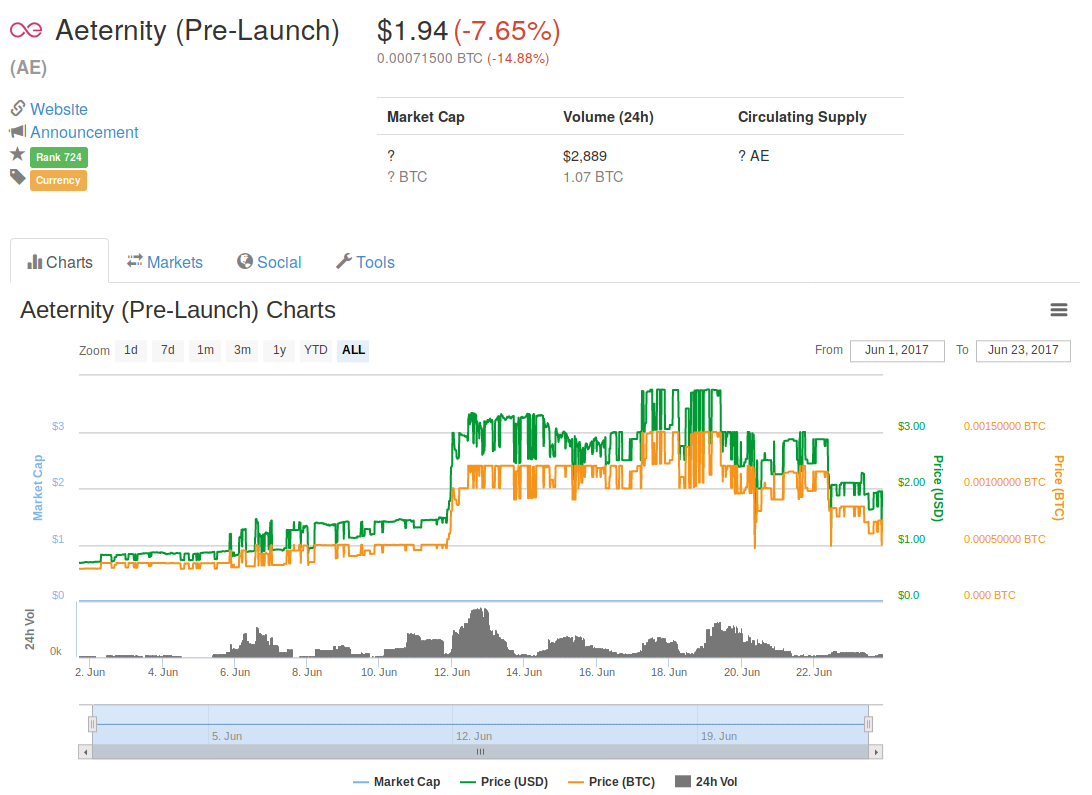Click the 19. Jun label in navigator
This screenshot has height=795, width=1092.
pos(719,736)
